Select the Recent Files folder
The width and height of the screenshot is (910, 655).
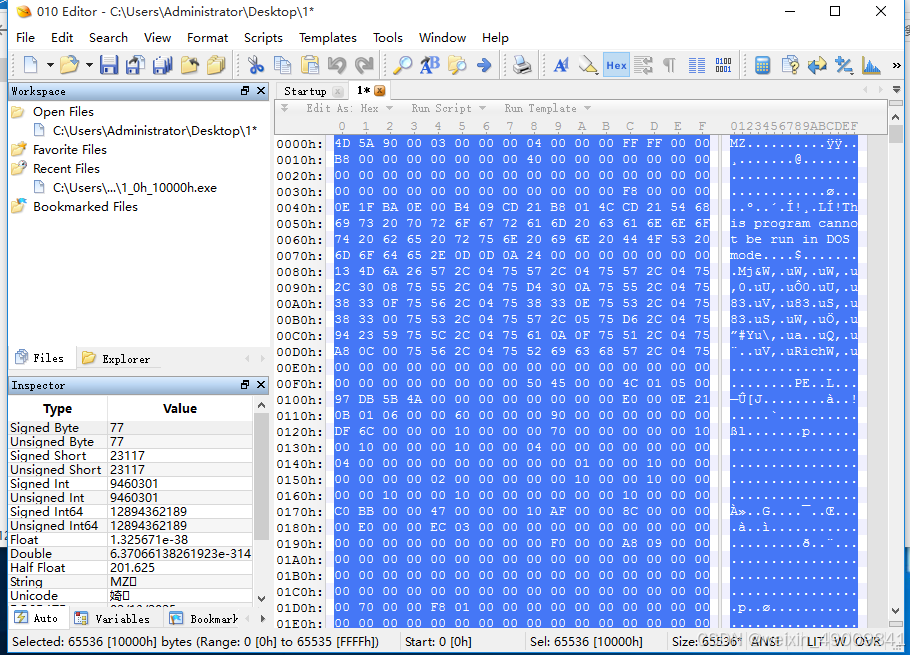66,169
